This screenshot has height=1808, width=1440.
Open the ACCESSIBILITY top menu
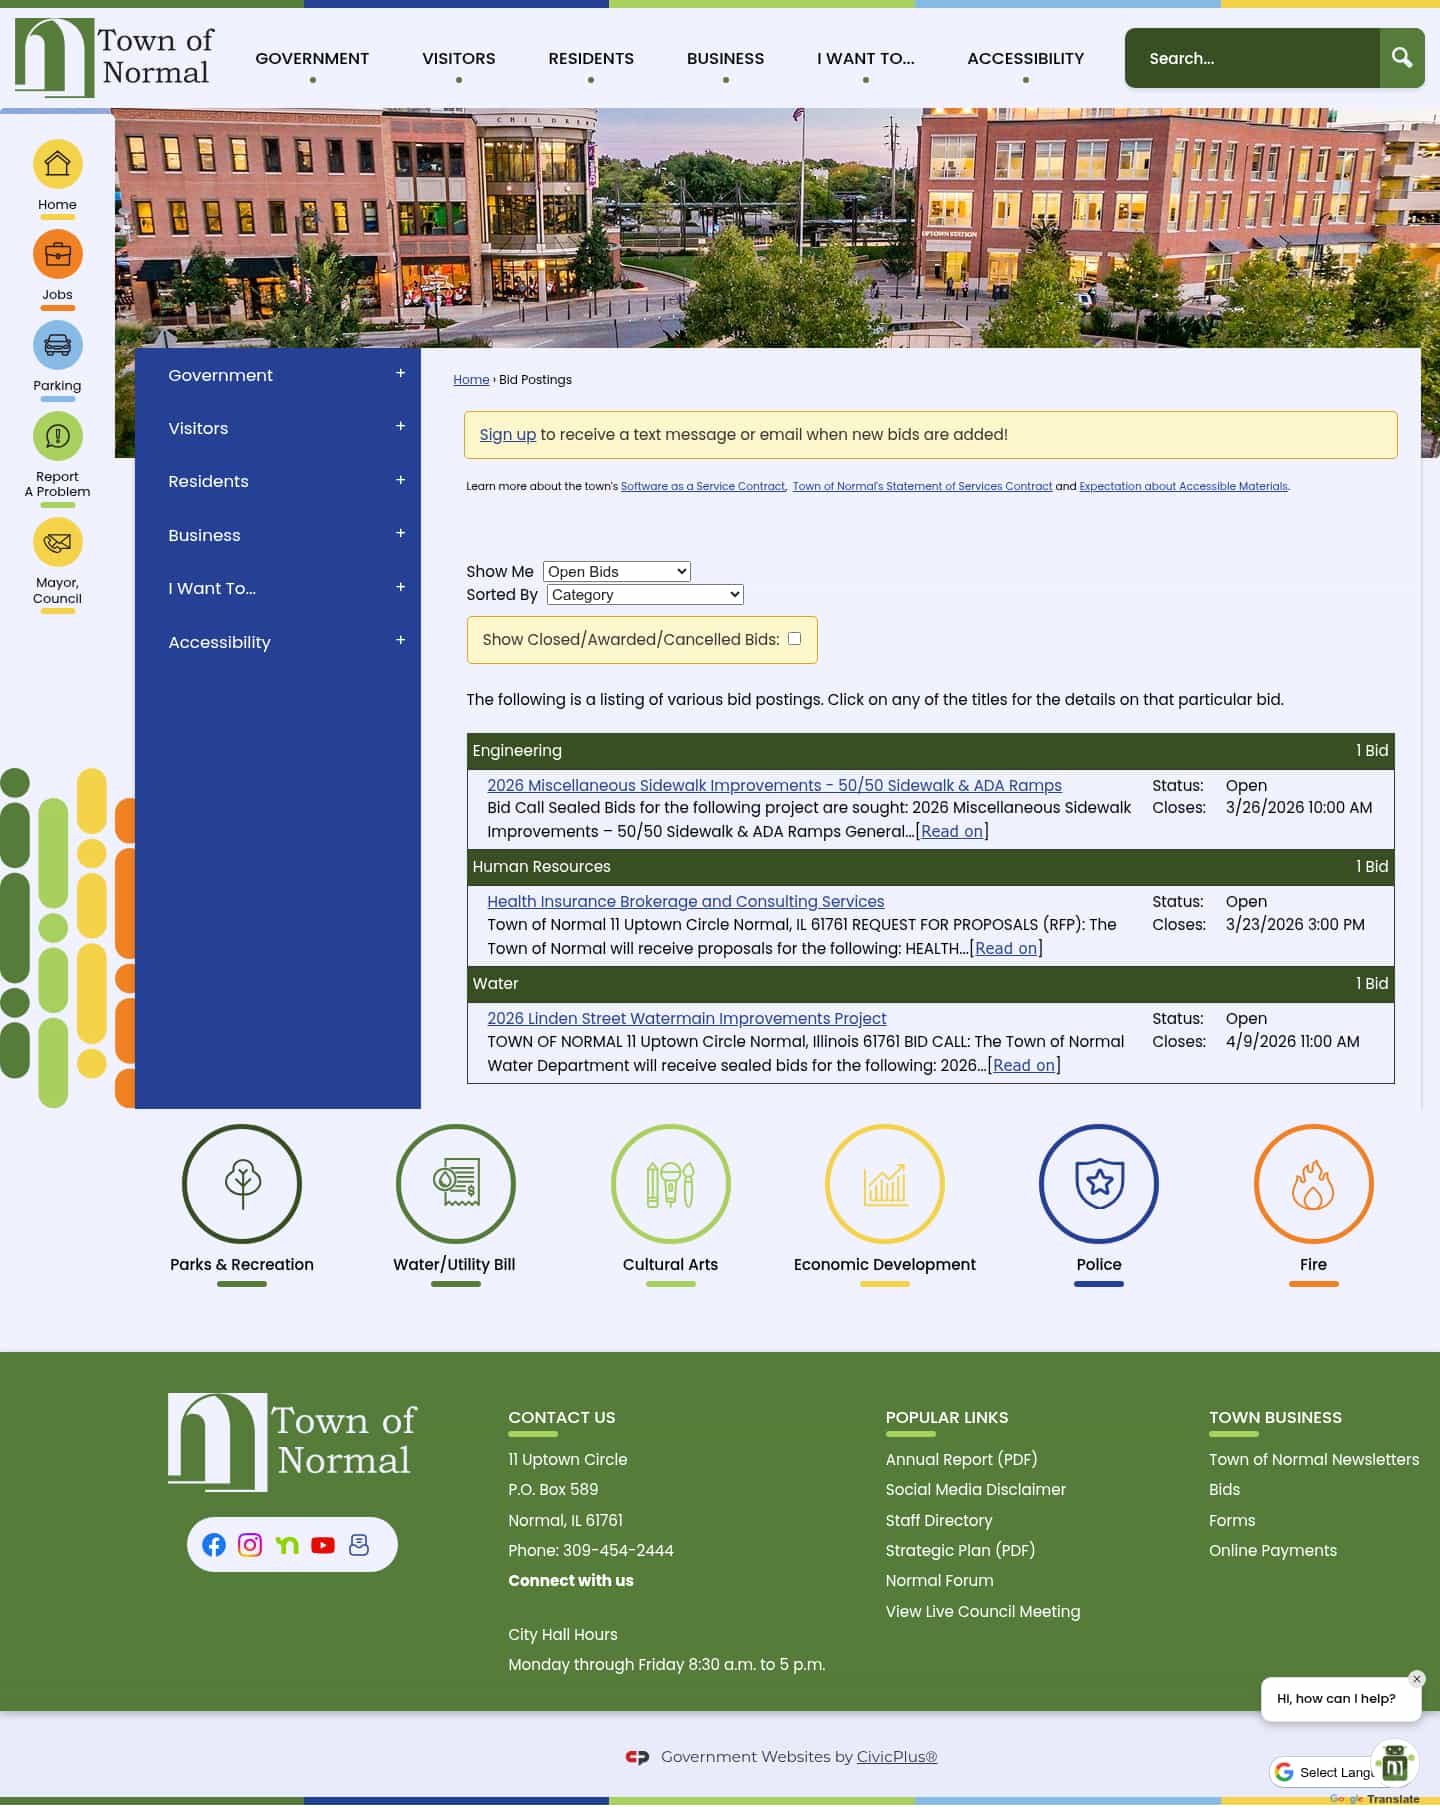coord(1025,58)
